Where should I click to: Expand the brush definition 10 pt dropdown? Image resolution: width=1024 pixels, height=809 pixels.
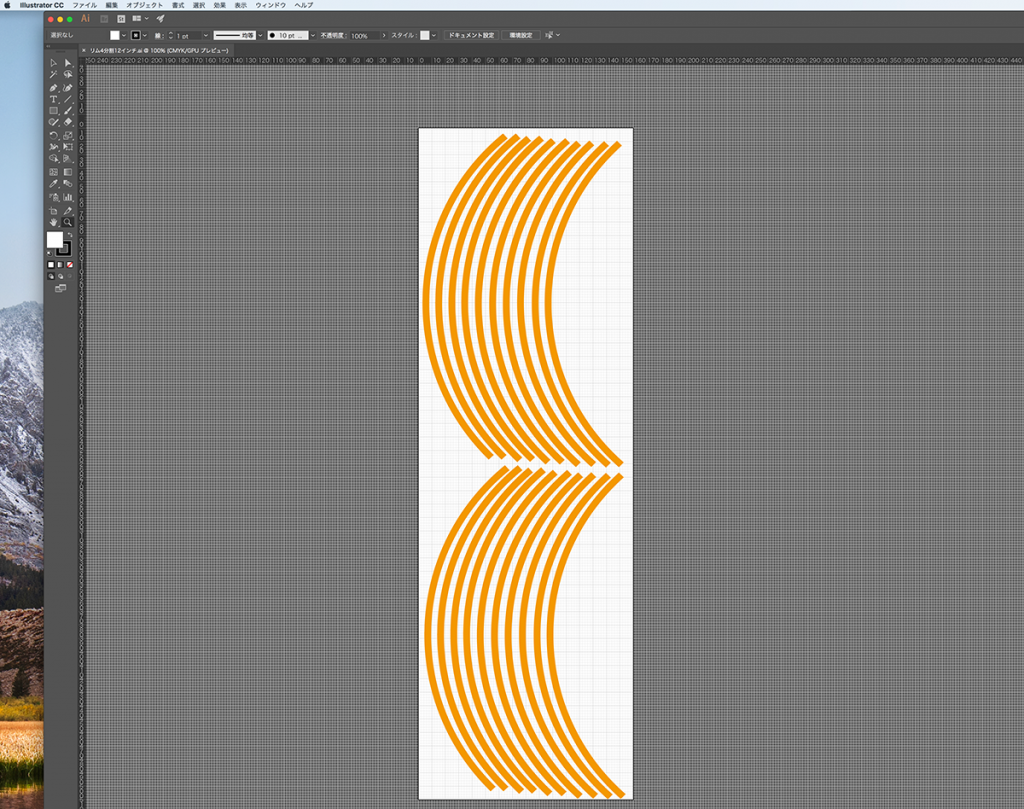(x=310, y=35)
